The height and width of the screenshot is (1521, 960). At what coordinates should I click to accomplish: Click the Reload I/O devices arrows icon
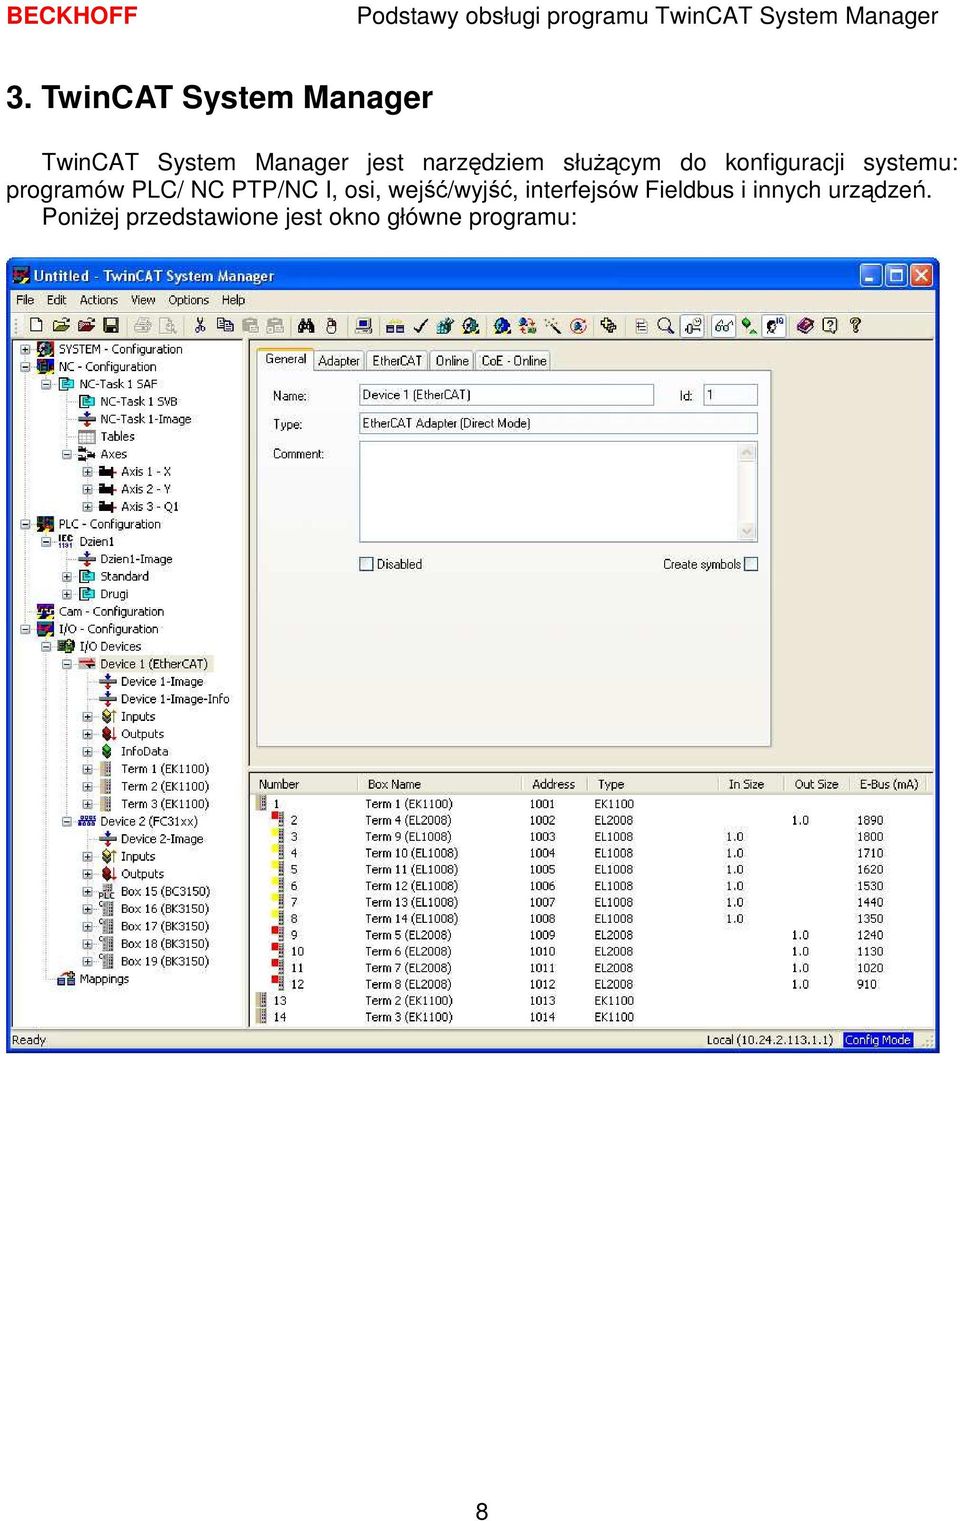527,325
